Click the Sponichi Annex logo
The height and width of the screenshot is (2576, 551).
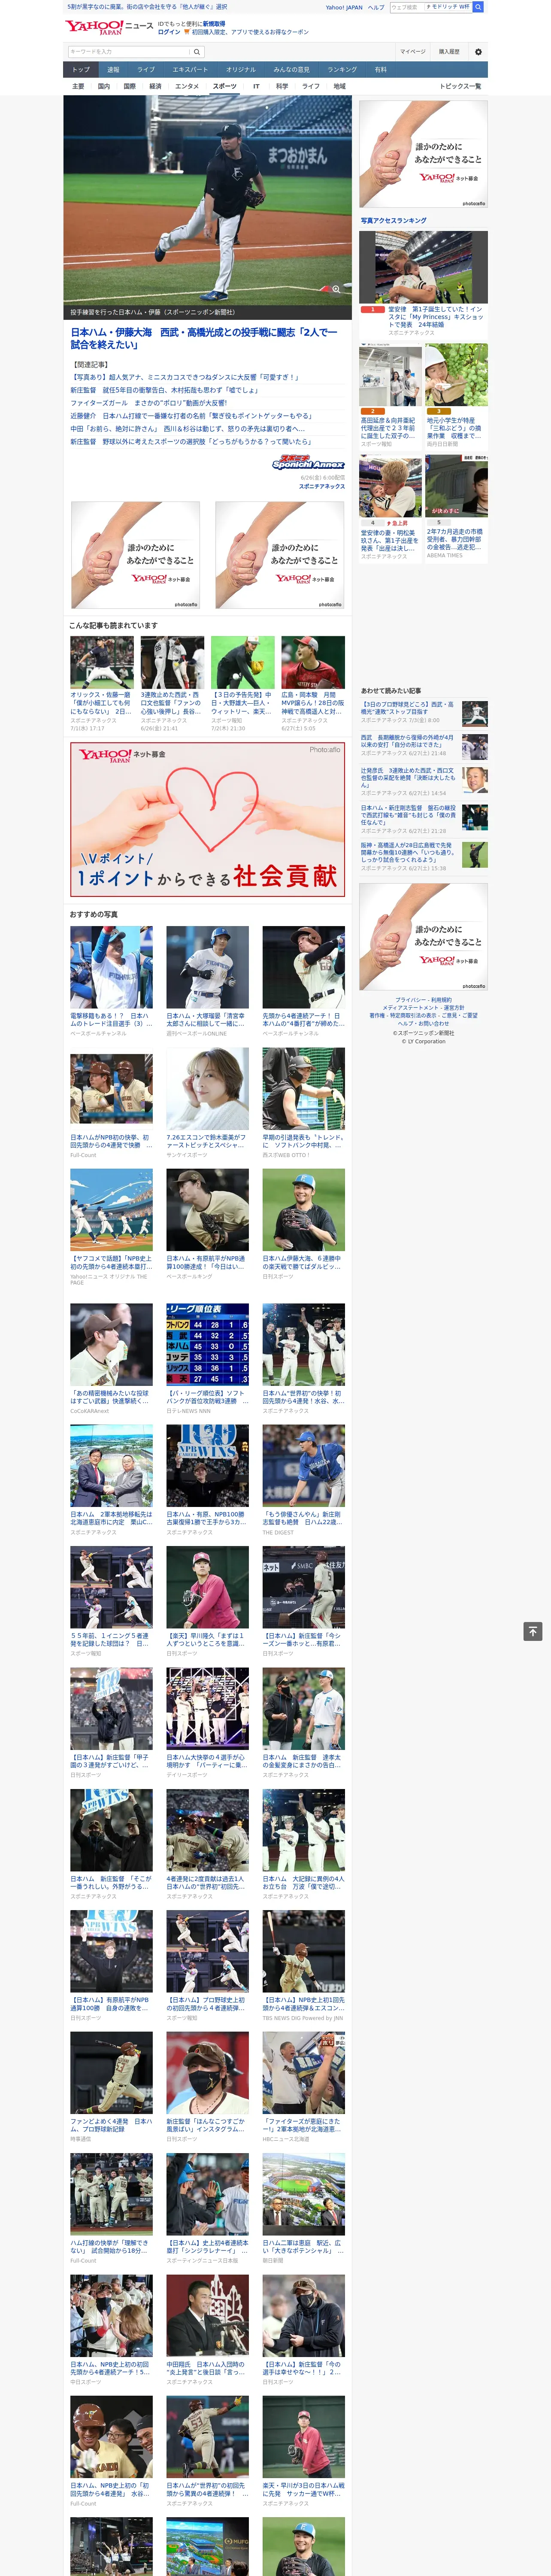(x=308, y=463)
